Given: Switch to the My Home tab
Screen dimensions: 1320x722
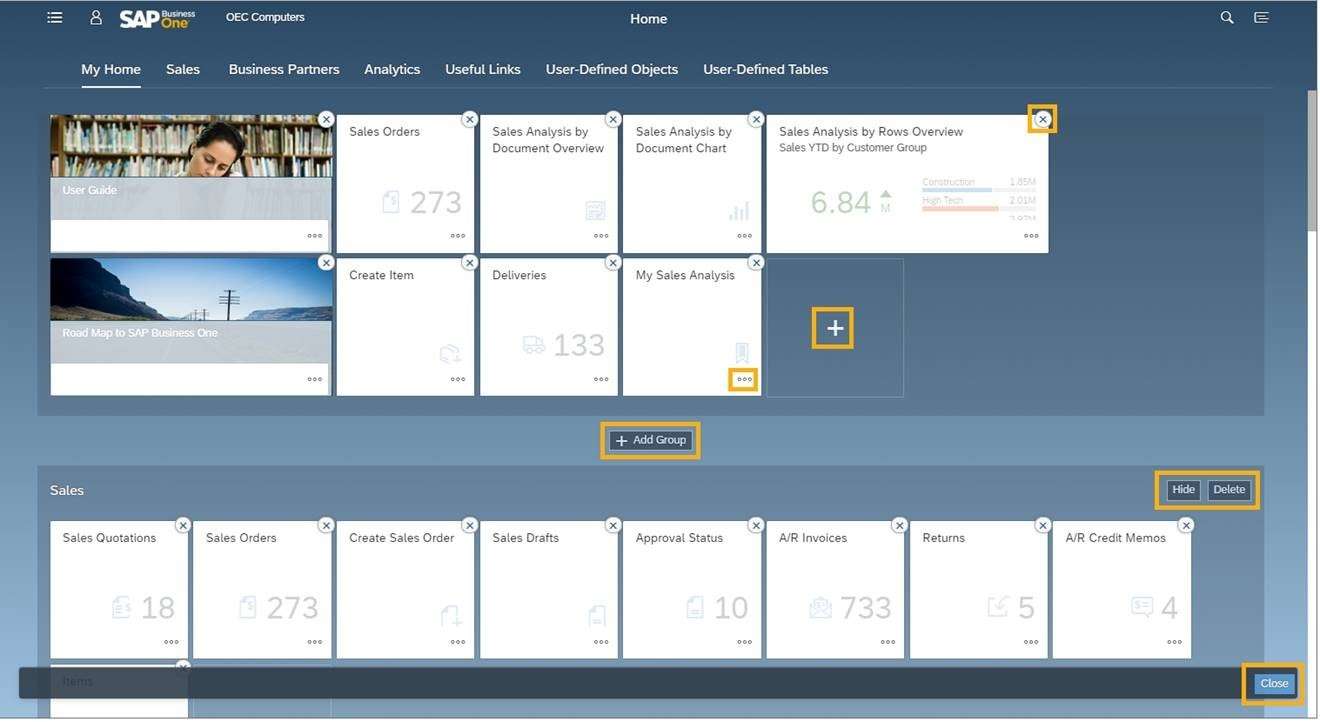Looking at the screenshot, I should pos(111,70).
